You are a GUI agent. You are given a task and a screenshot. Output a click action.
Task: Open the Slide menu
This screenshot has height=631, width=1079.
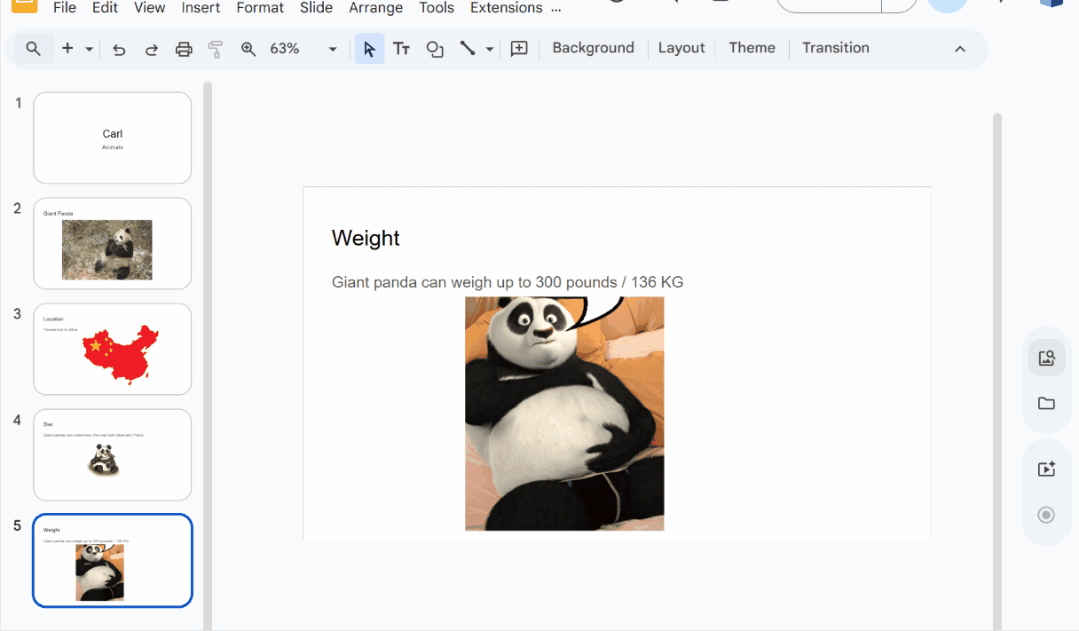[316, 8]
